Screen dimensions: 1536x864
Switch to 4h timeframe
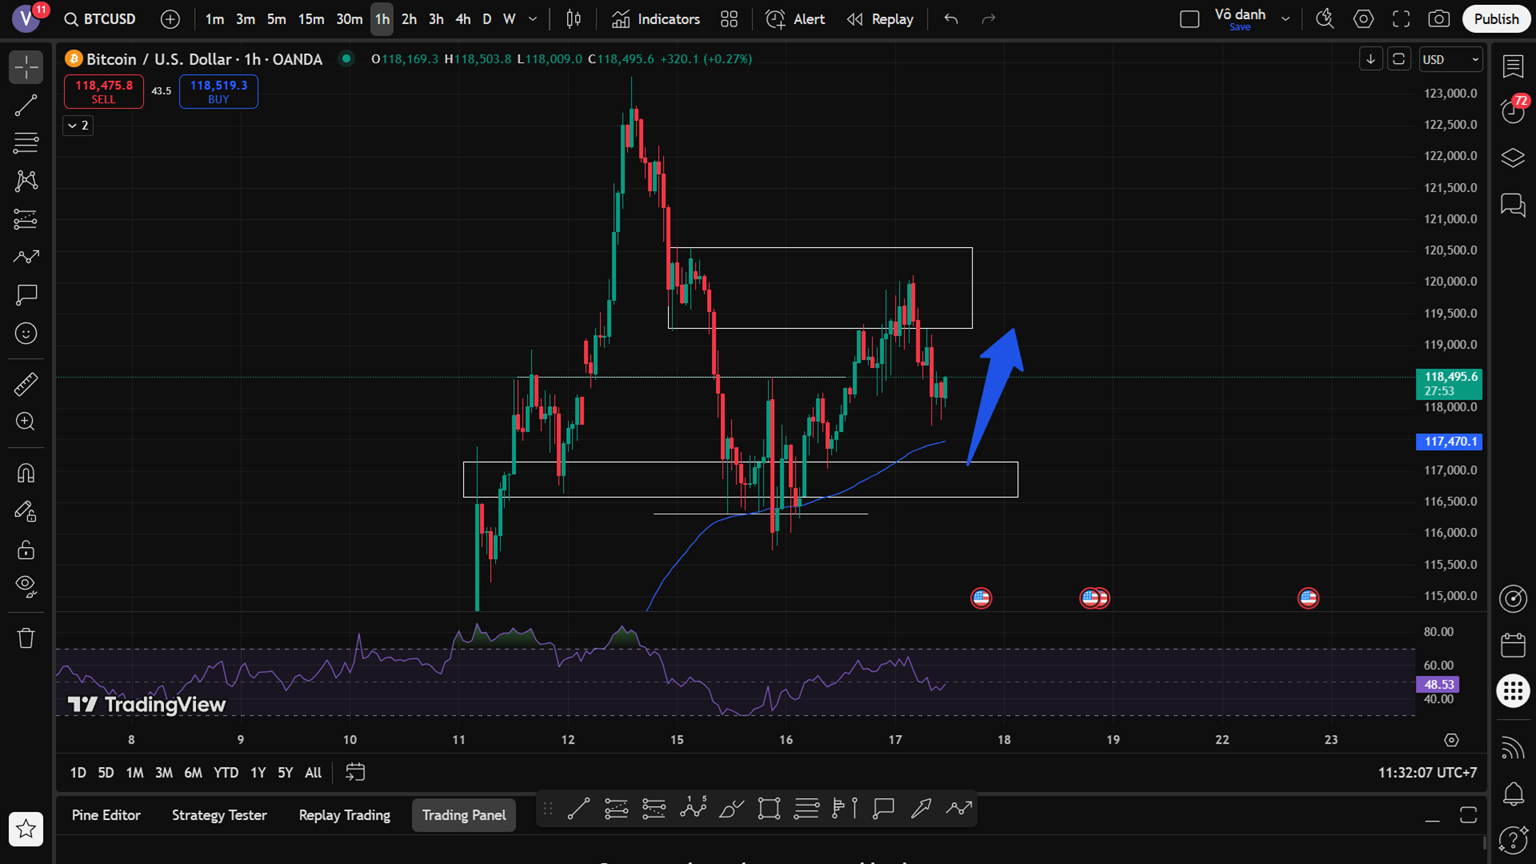[x=462, y=19]
